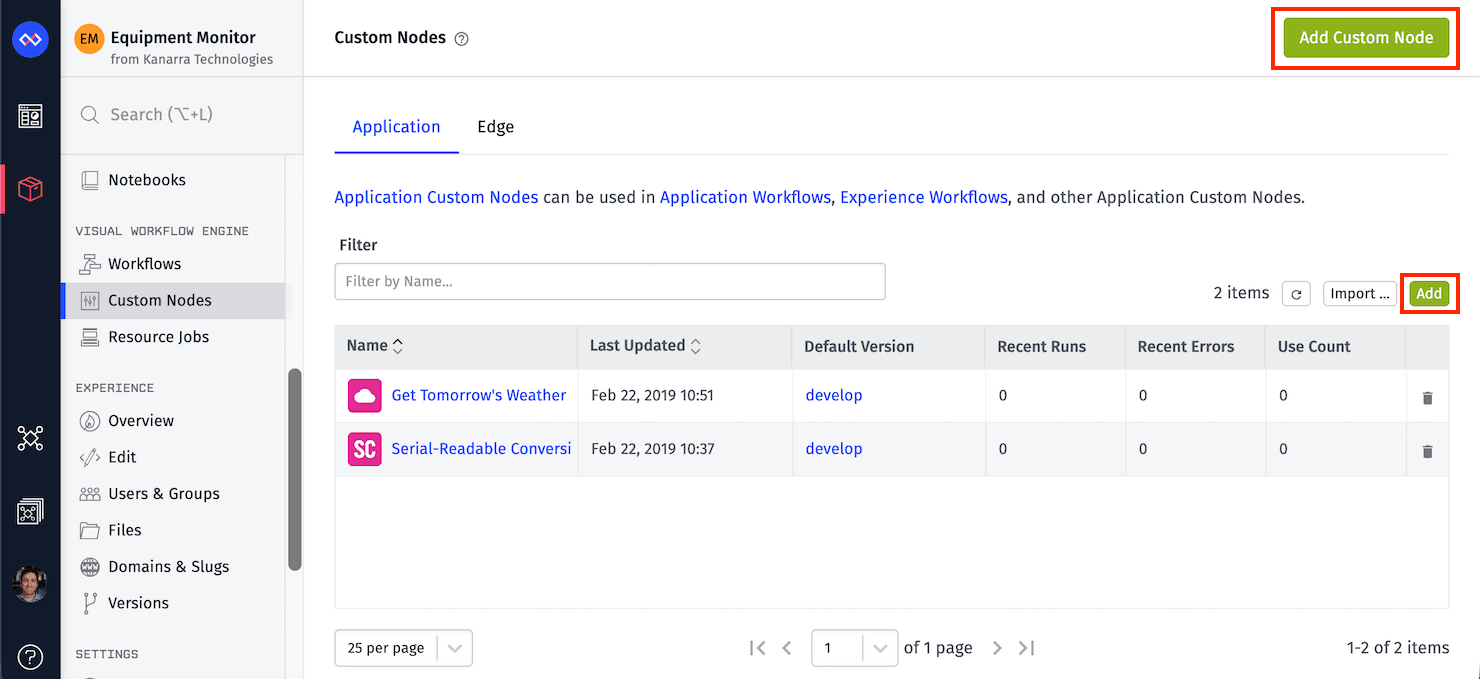The width and height of the screenshot is (1480, 679).
Task: Select the Application tab
Action: (x=396, y=127)
